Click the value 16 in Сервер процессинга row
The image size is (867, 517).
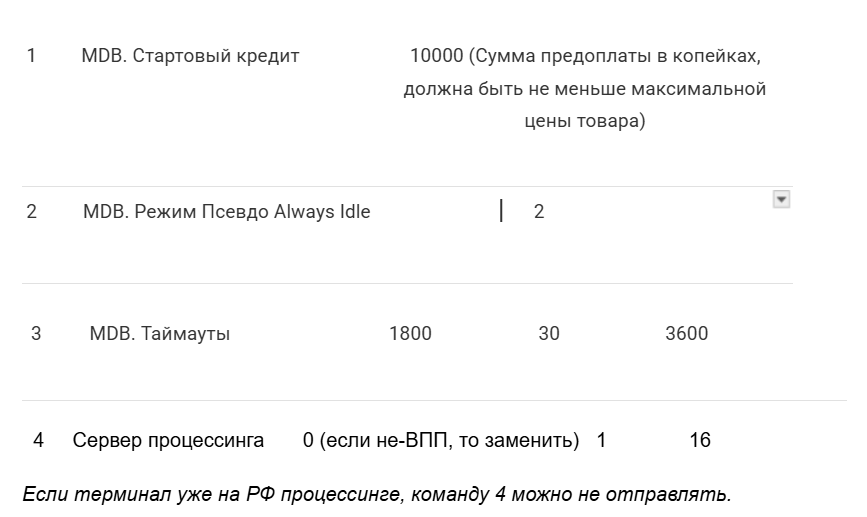(x=700, y=441)
